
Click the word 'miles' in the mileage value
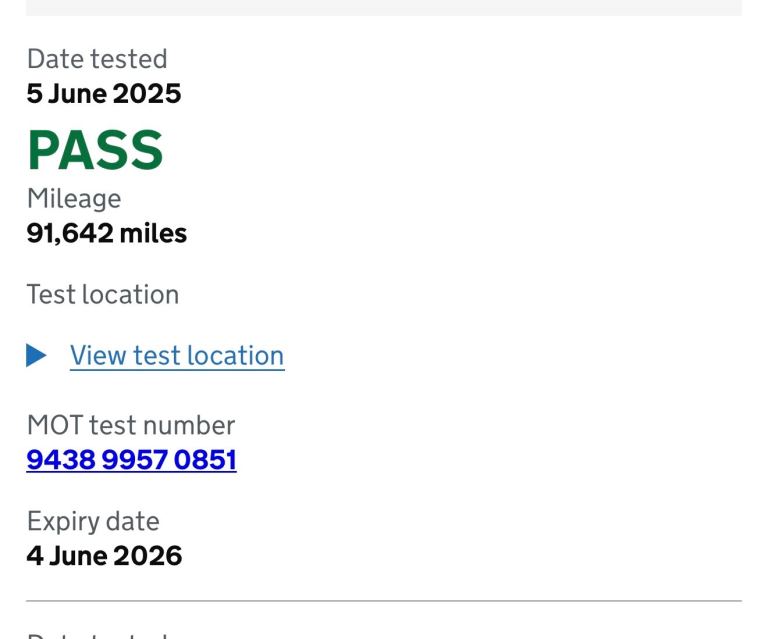click(153, 233)
